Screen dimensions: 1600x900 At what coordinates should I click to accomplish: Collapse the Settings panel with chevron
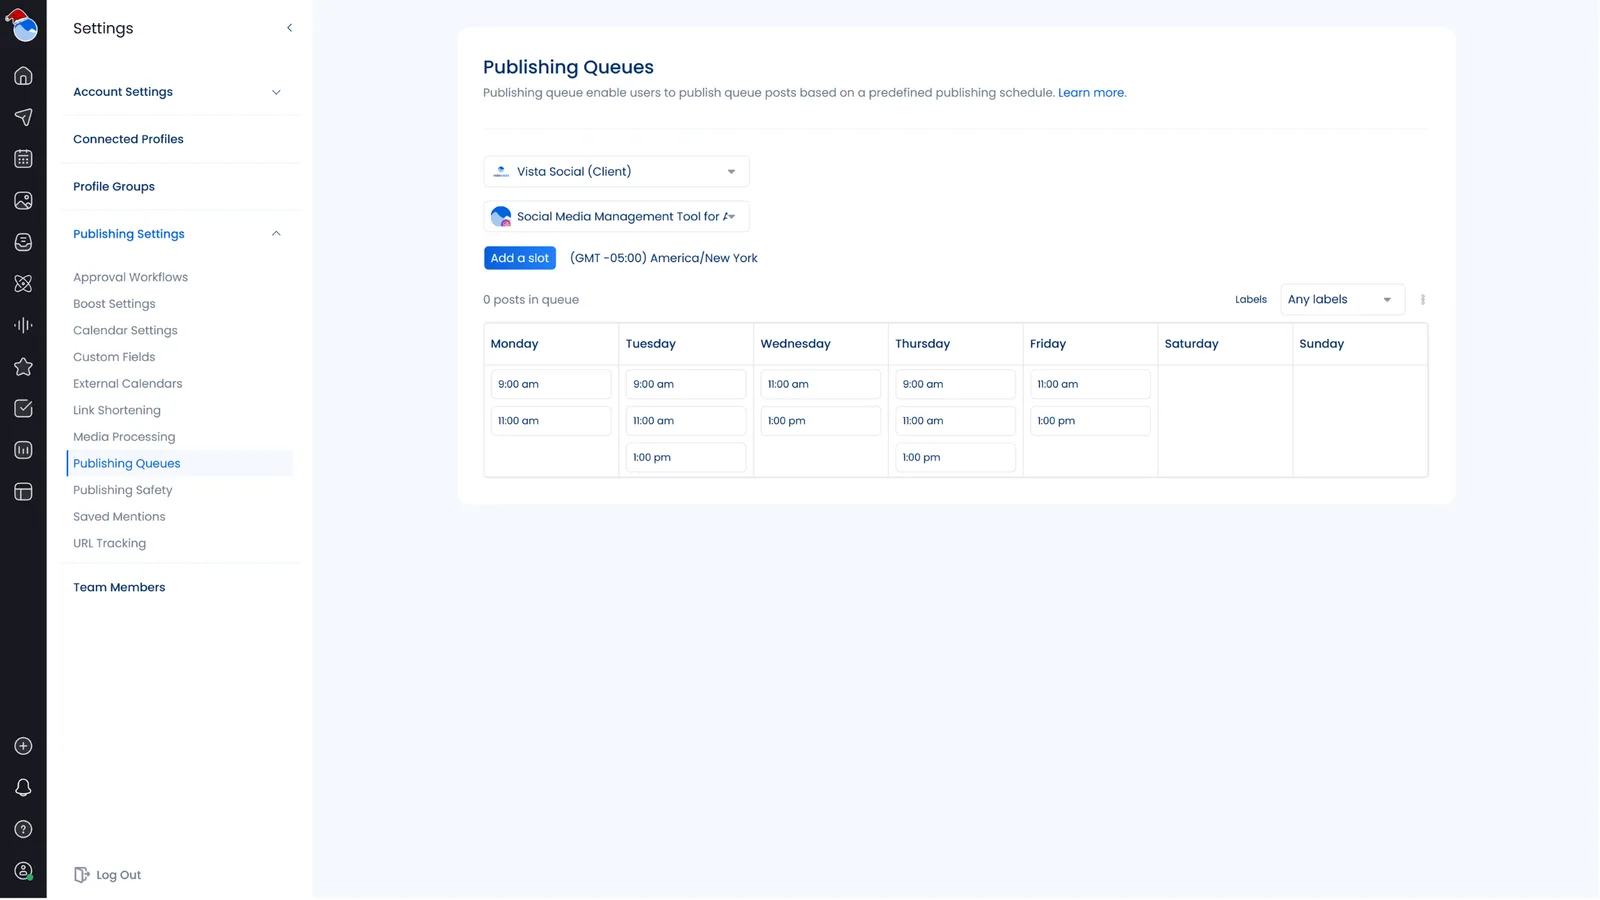click(x=289, y=28)
